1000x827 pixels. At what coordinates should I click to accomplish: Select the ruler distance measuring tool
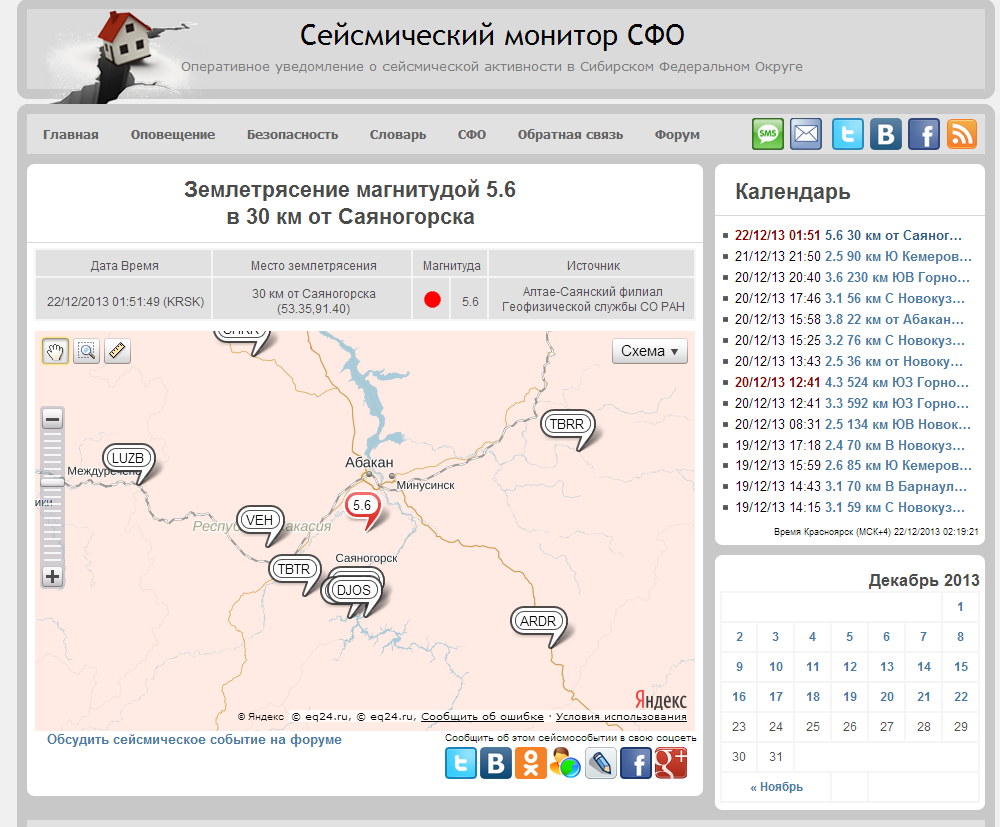118,351
